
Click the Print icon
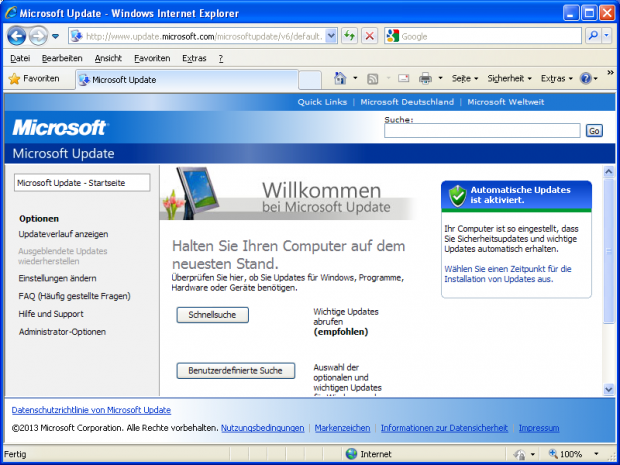pyautogui.click(x=425, y=78)
